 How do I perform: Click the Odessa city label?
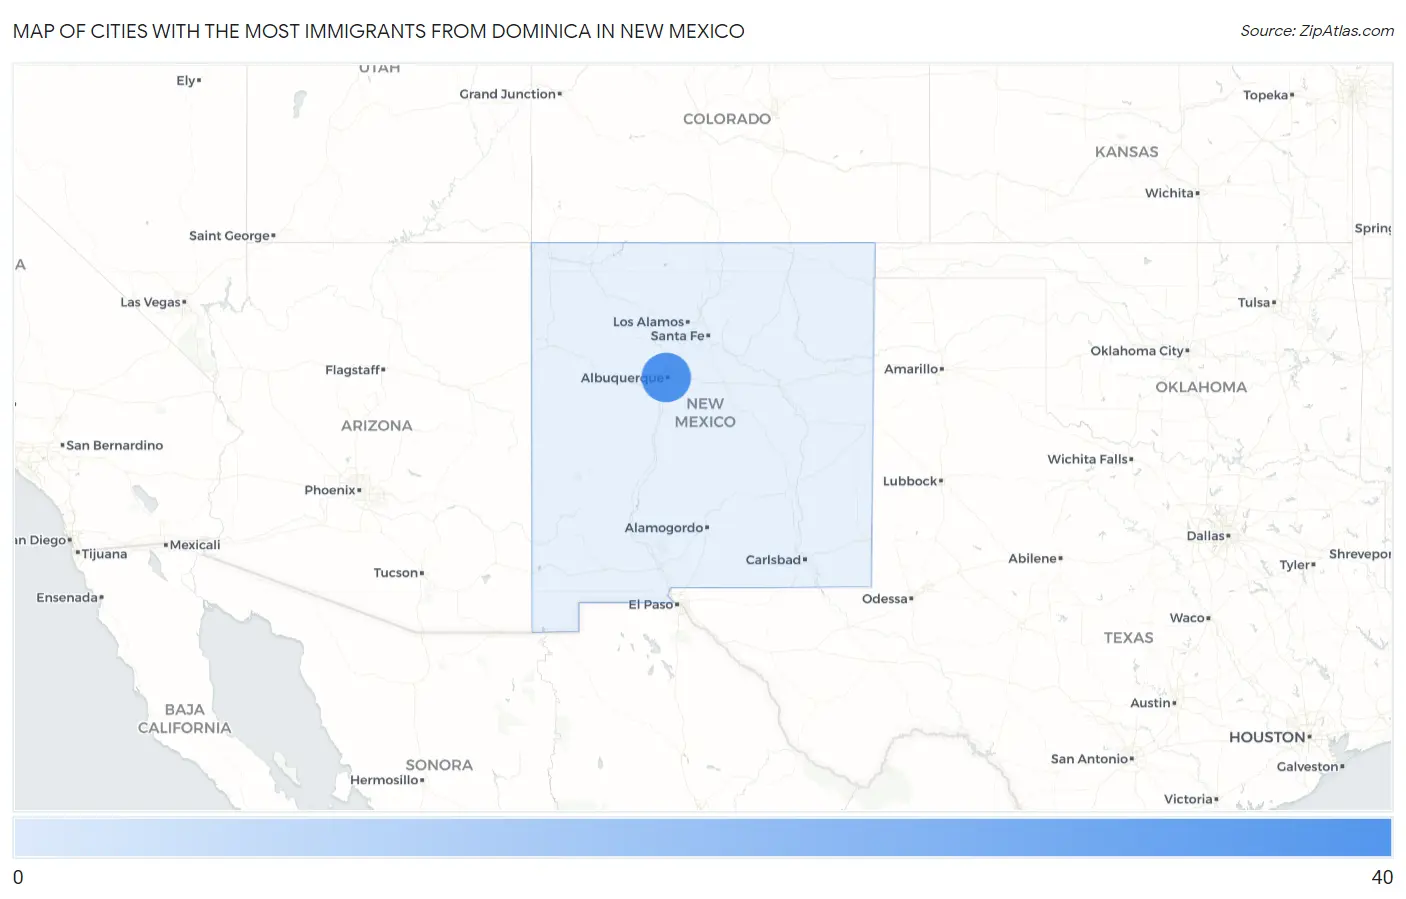coord(886,599)
